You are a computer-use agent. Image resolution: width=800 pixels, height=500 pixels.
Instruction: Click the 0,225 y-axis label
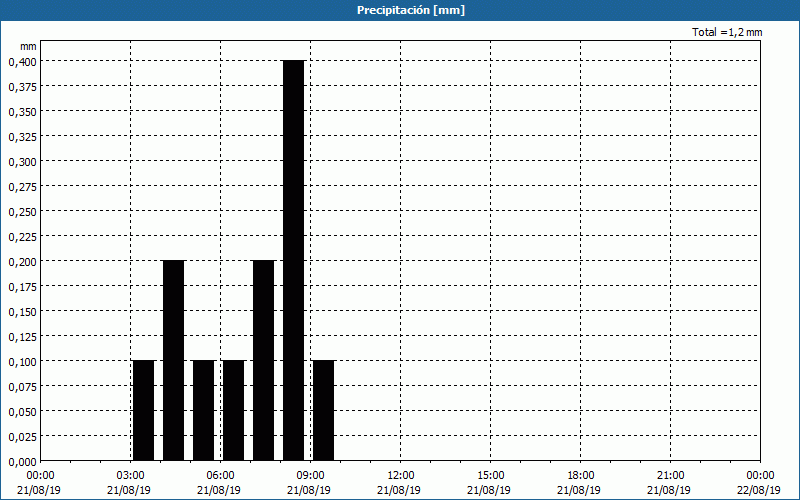point(22,237)
